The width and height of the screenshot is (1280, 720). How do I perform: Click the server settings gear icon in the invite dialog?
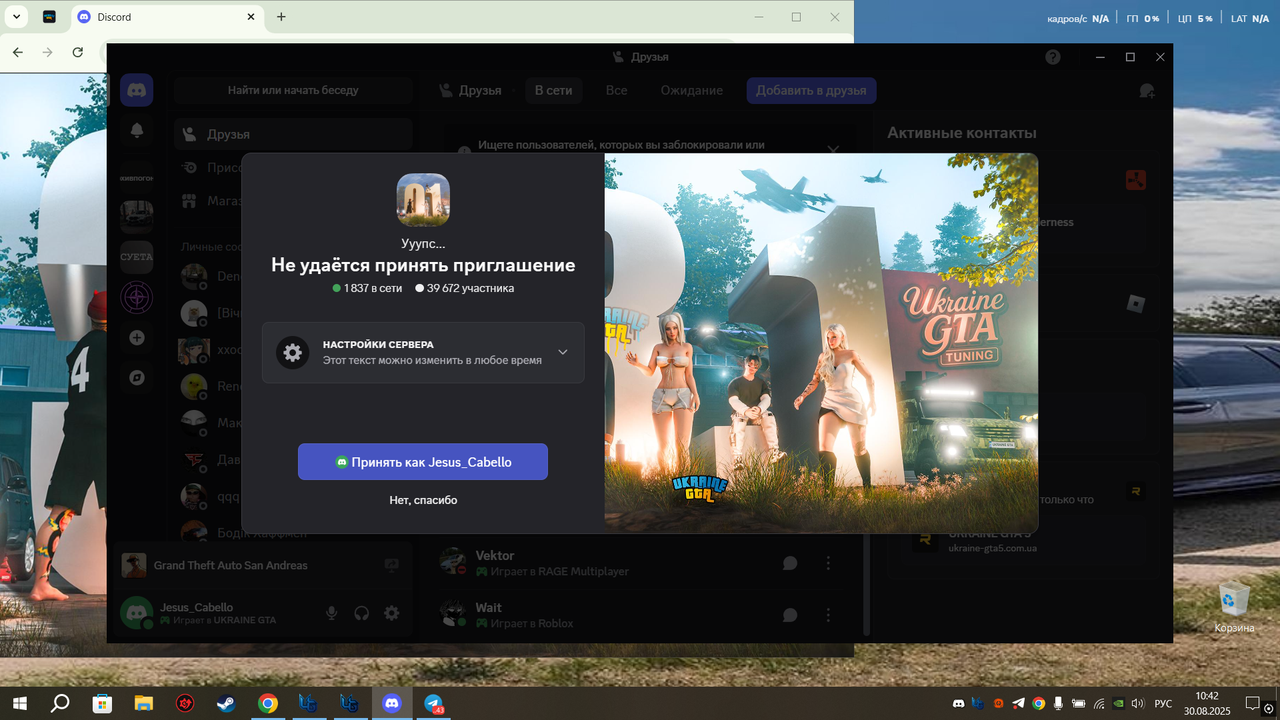coord(293,352)
